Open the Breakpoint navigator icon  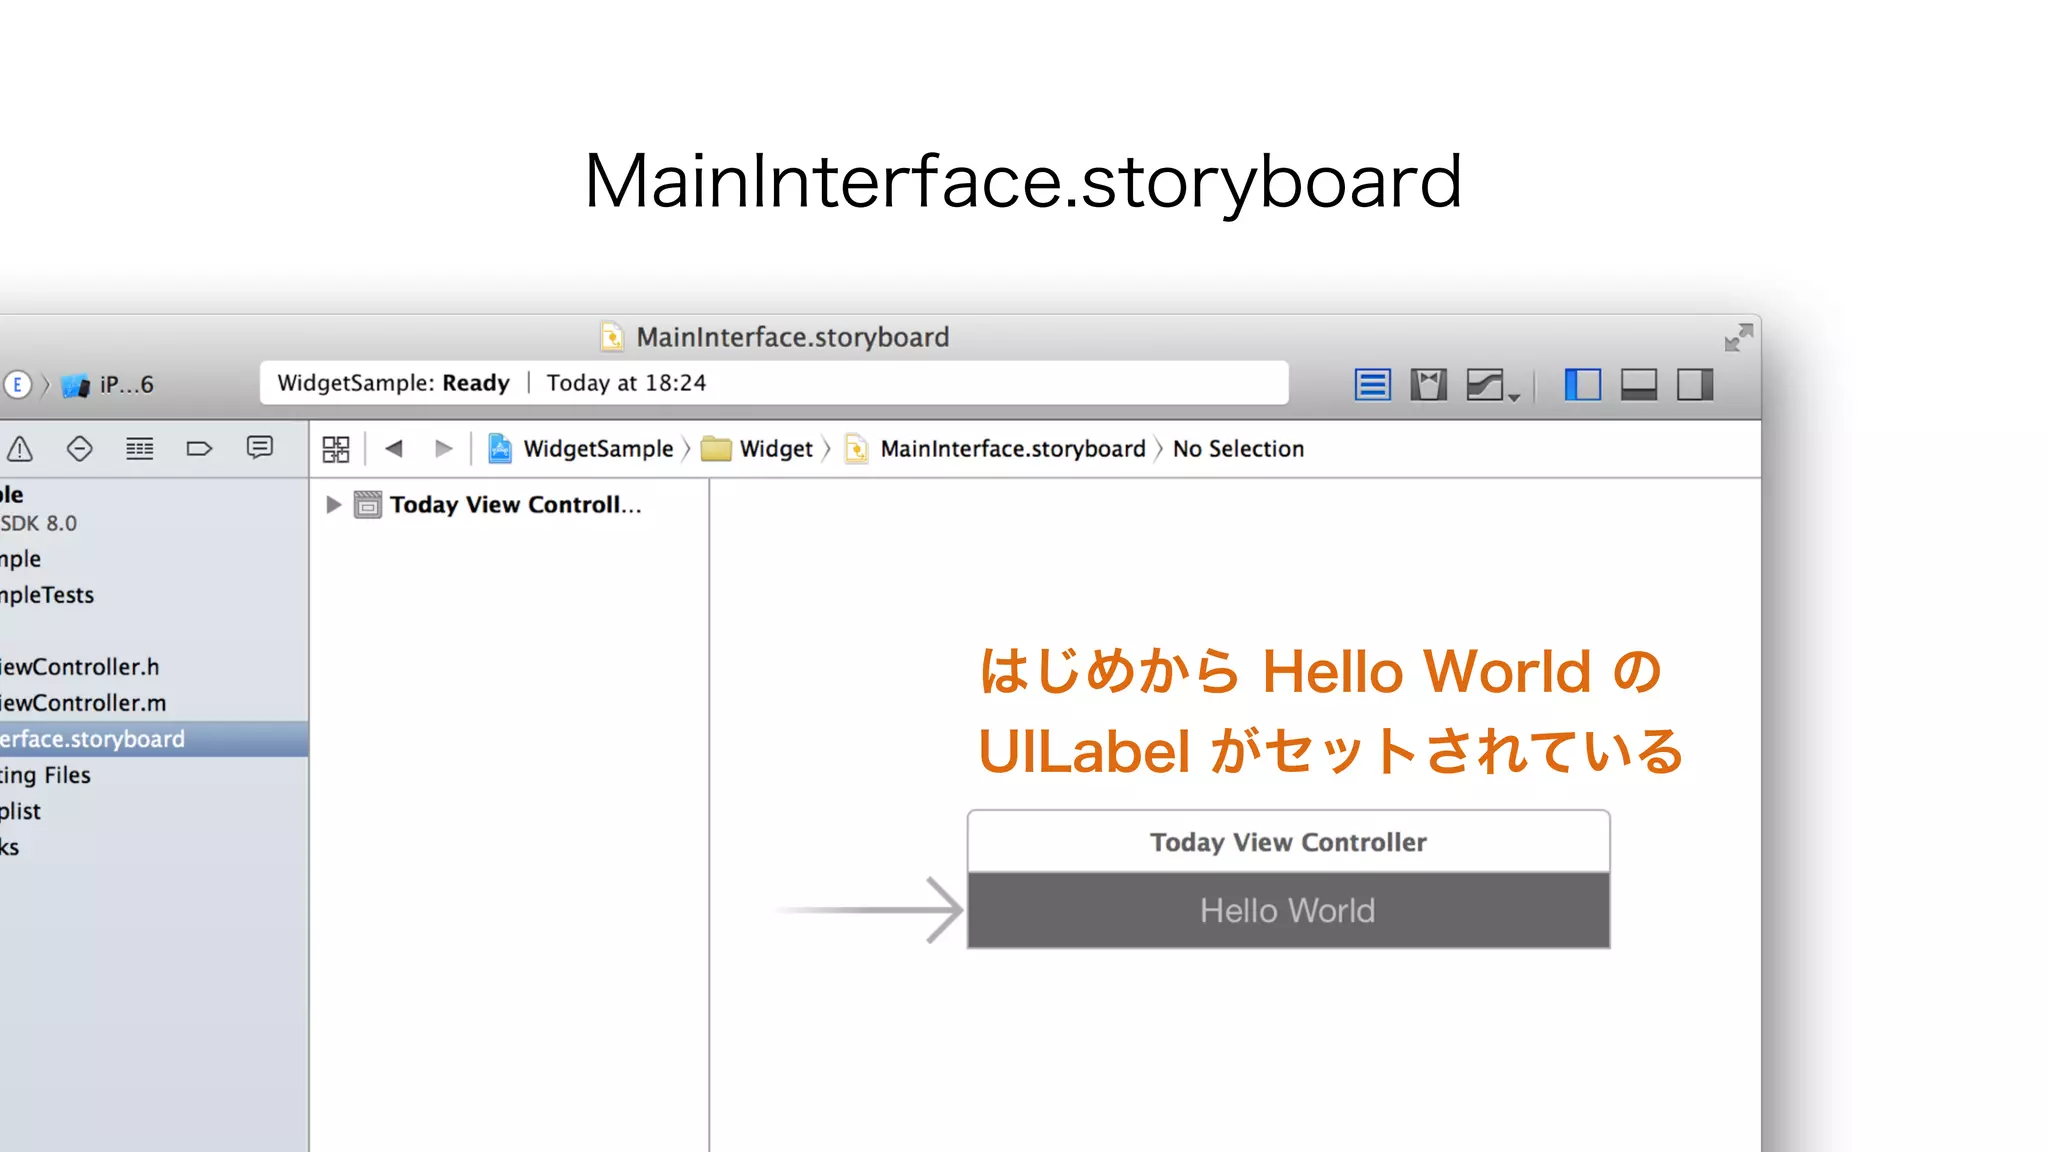click(199, 449)
